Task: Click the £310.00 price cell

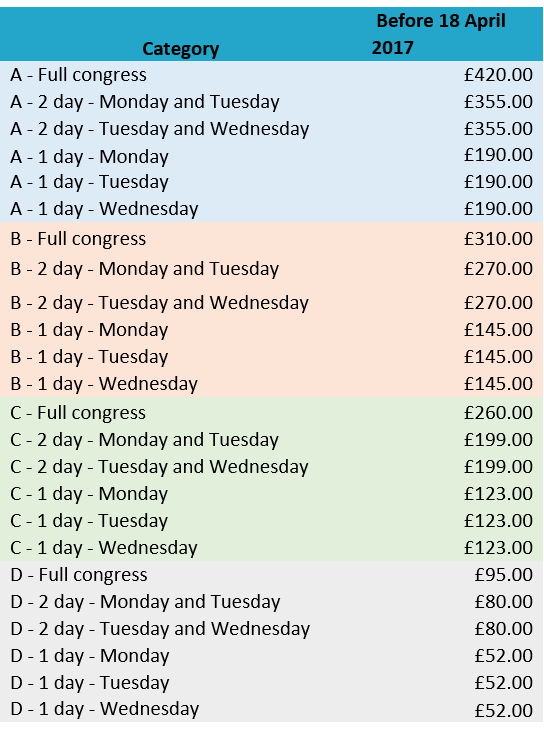Action: (498, 239)
